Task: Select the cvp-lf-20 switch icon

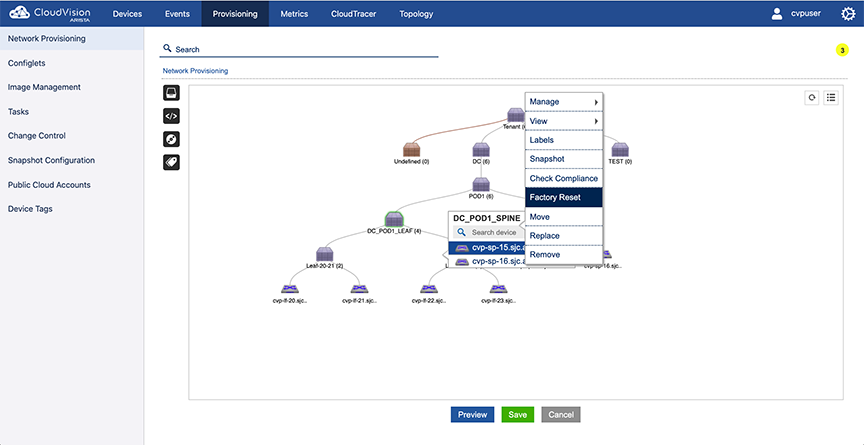Action: point(290,289)
